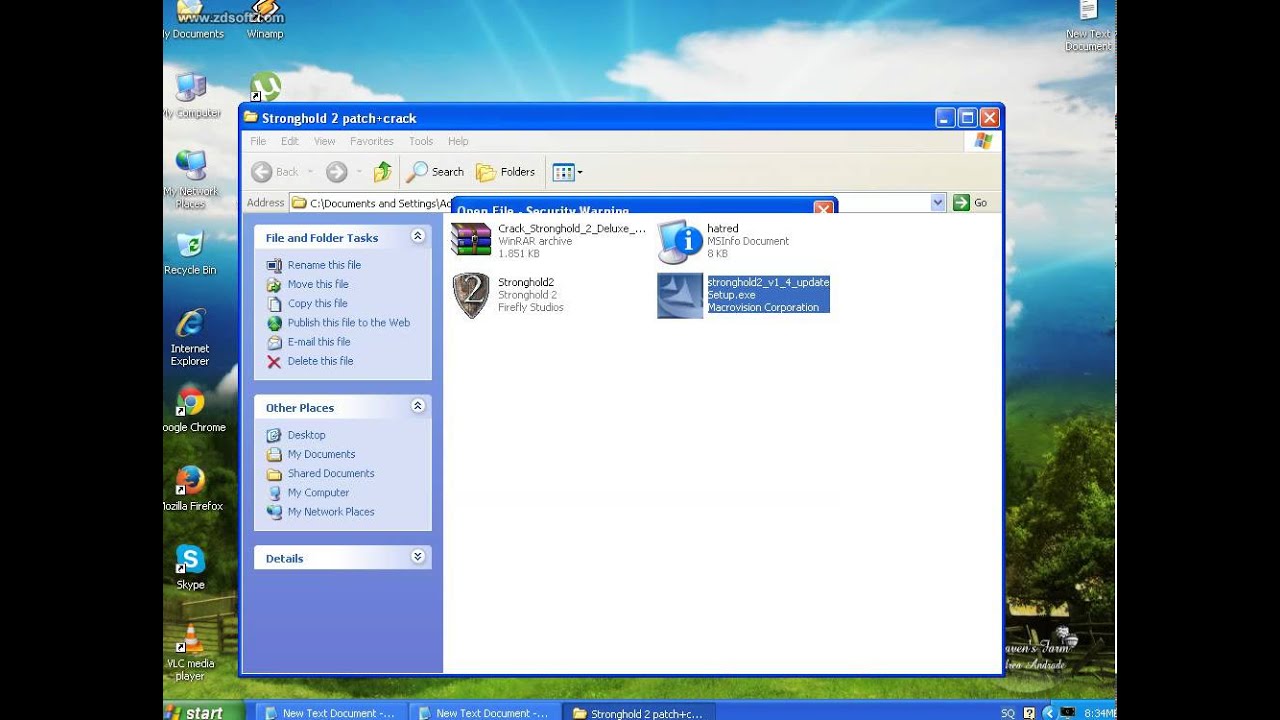The width and height of the screenshot is (1280, 720).
Task: Expand the Details panel
Action: (x=418, y=557)
